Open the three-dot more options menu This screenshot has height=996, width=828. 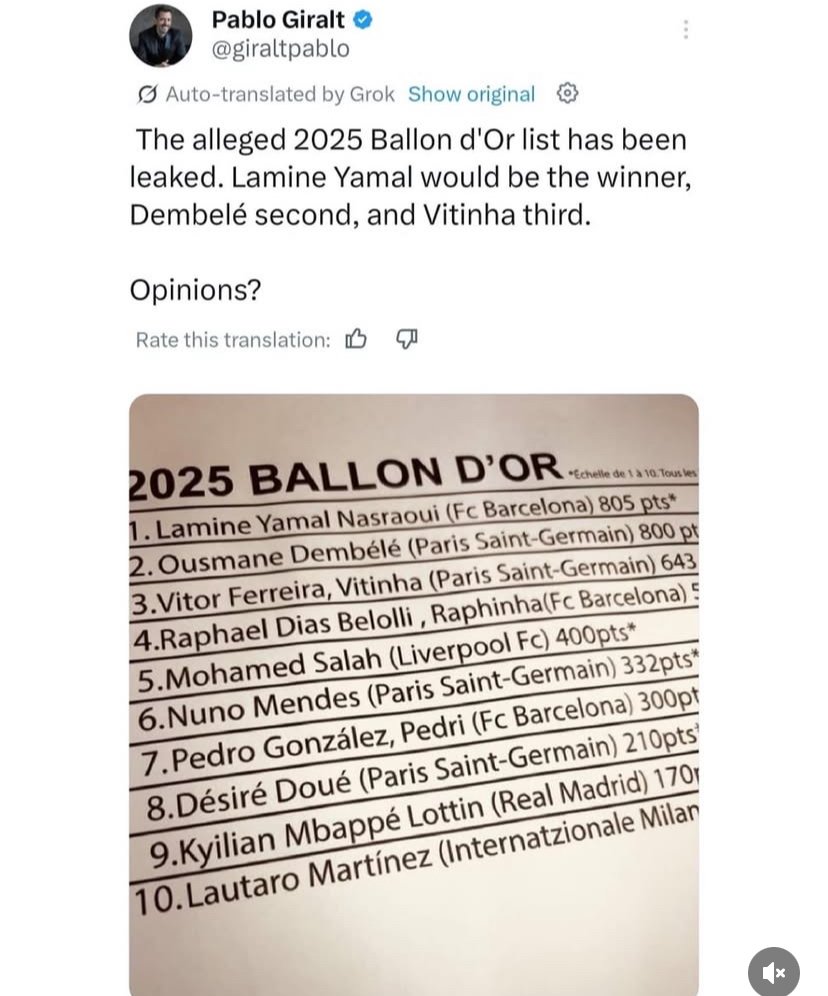coord(685,30)
